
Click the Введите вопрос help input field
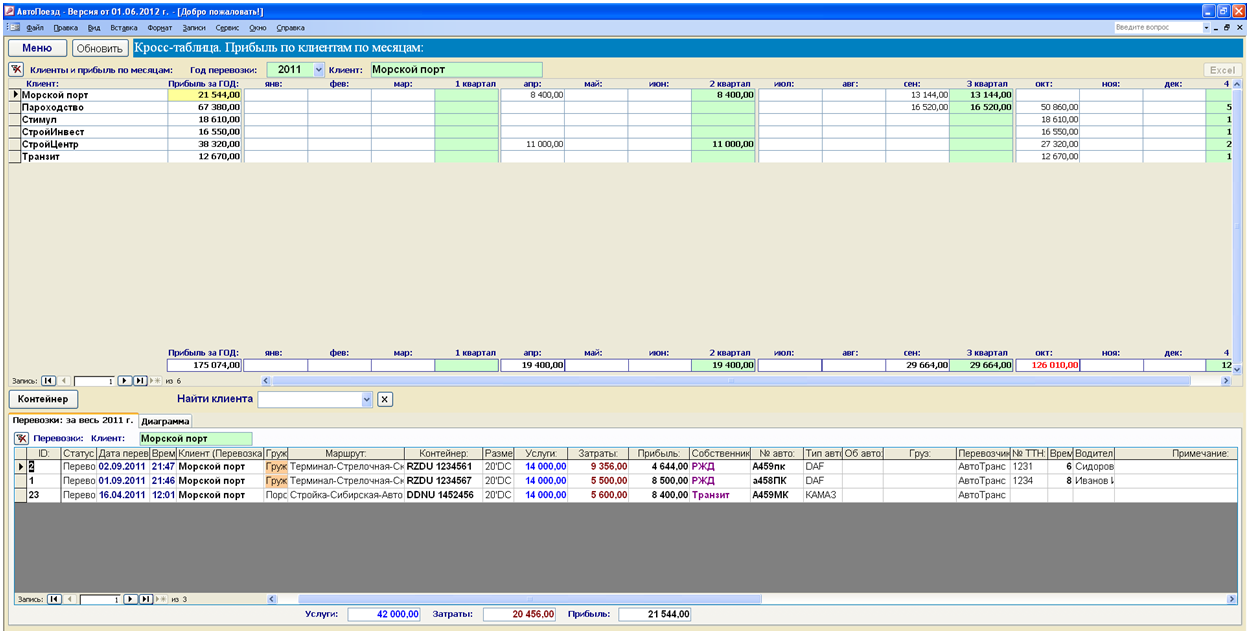(1157, 28)
